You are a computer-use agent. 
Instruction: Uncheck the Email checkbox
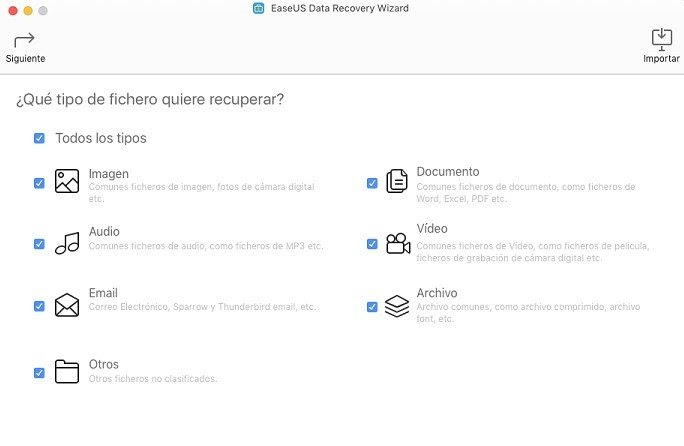coord(39,306)
